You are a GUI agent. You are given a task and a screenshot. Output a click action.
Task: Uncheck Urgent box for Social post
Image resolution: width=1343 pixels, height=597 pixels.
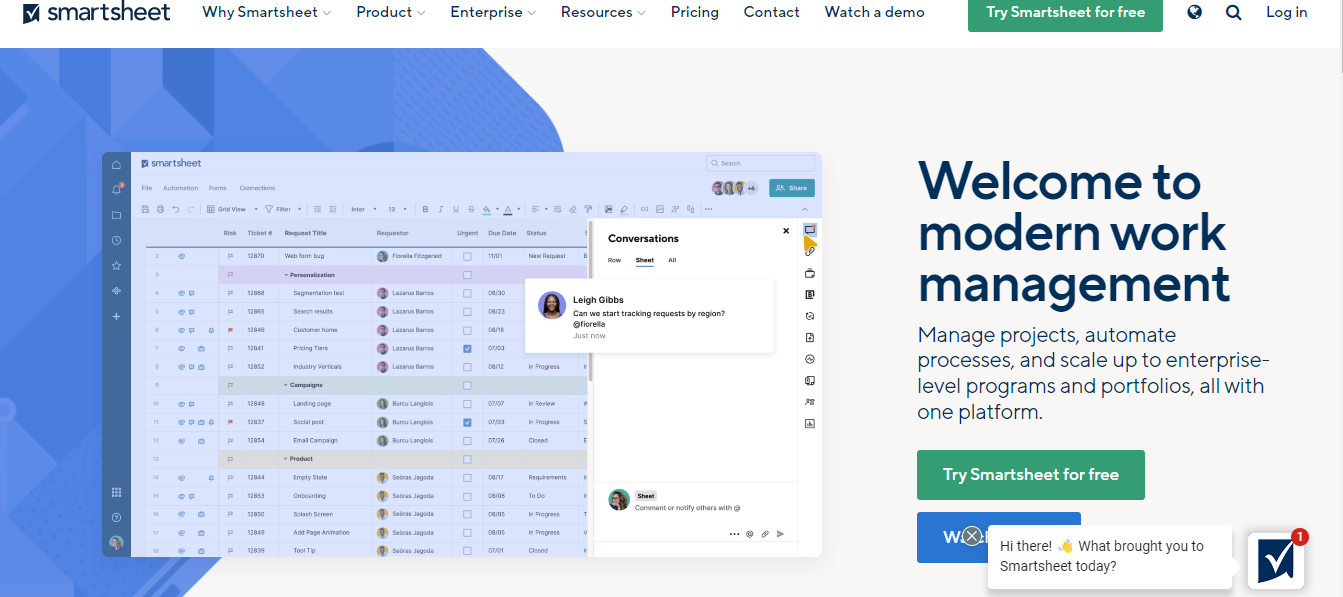[x=467, y=422]
